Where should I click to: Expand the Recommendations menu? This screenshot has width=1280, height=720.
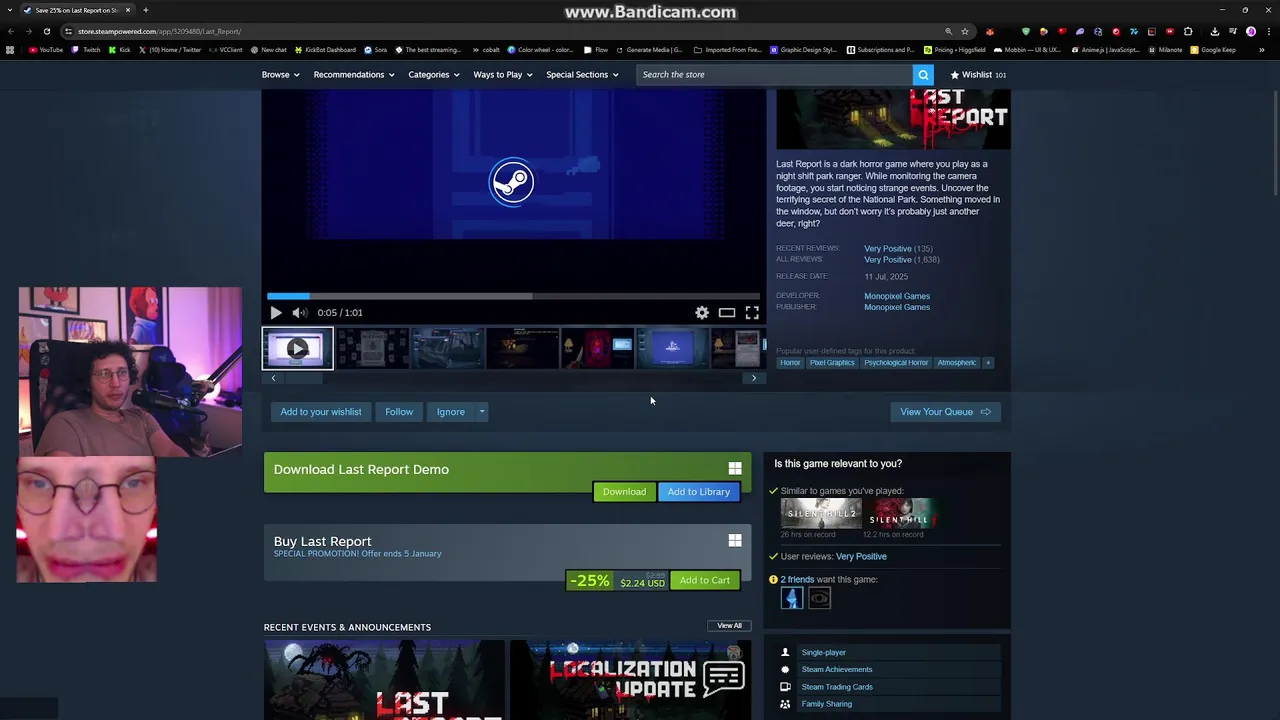coord(354,75)
